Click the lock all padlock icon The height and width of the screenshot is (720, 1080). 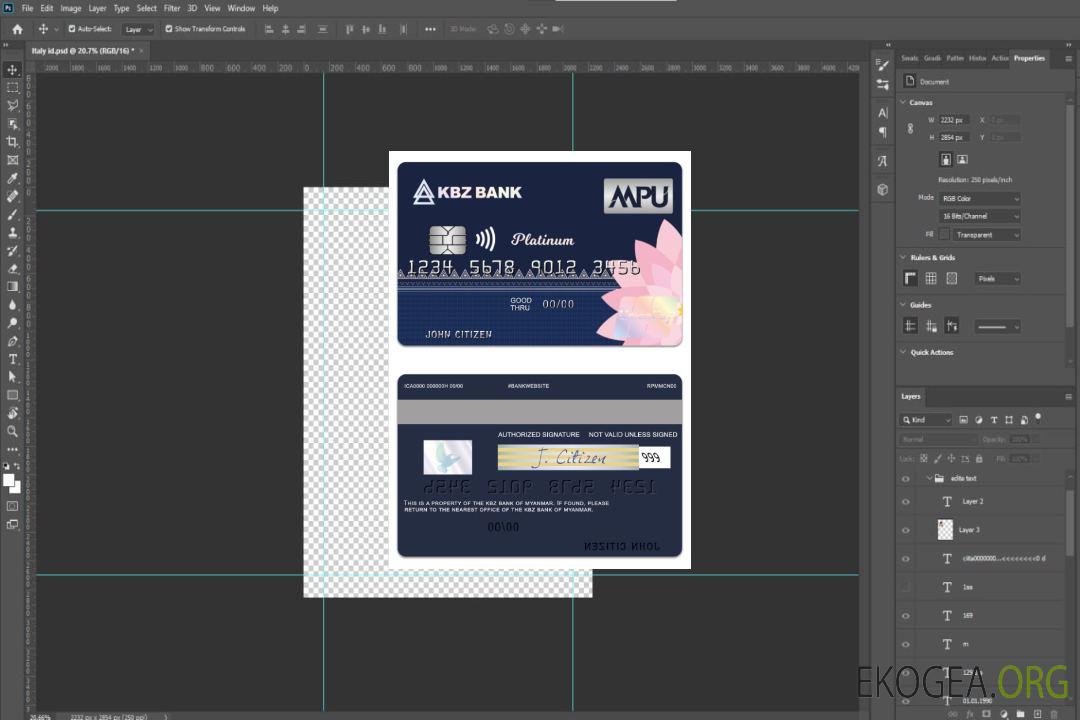tap(979, 458)
